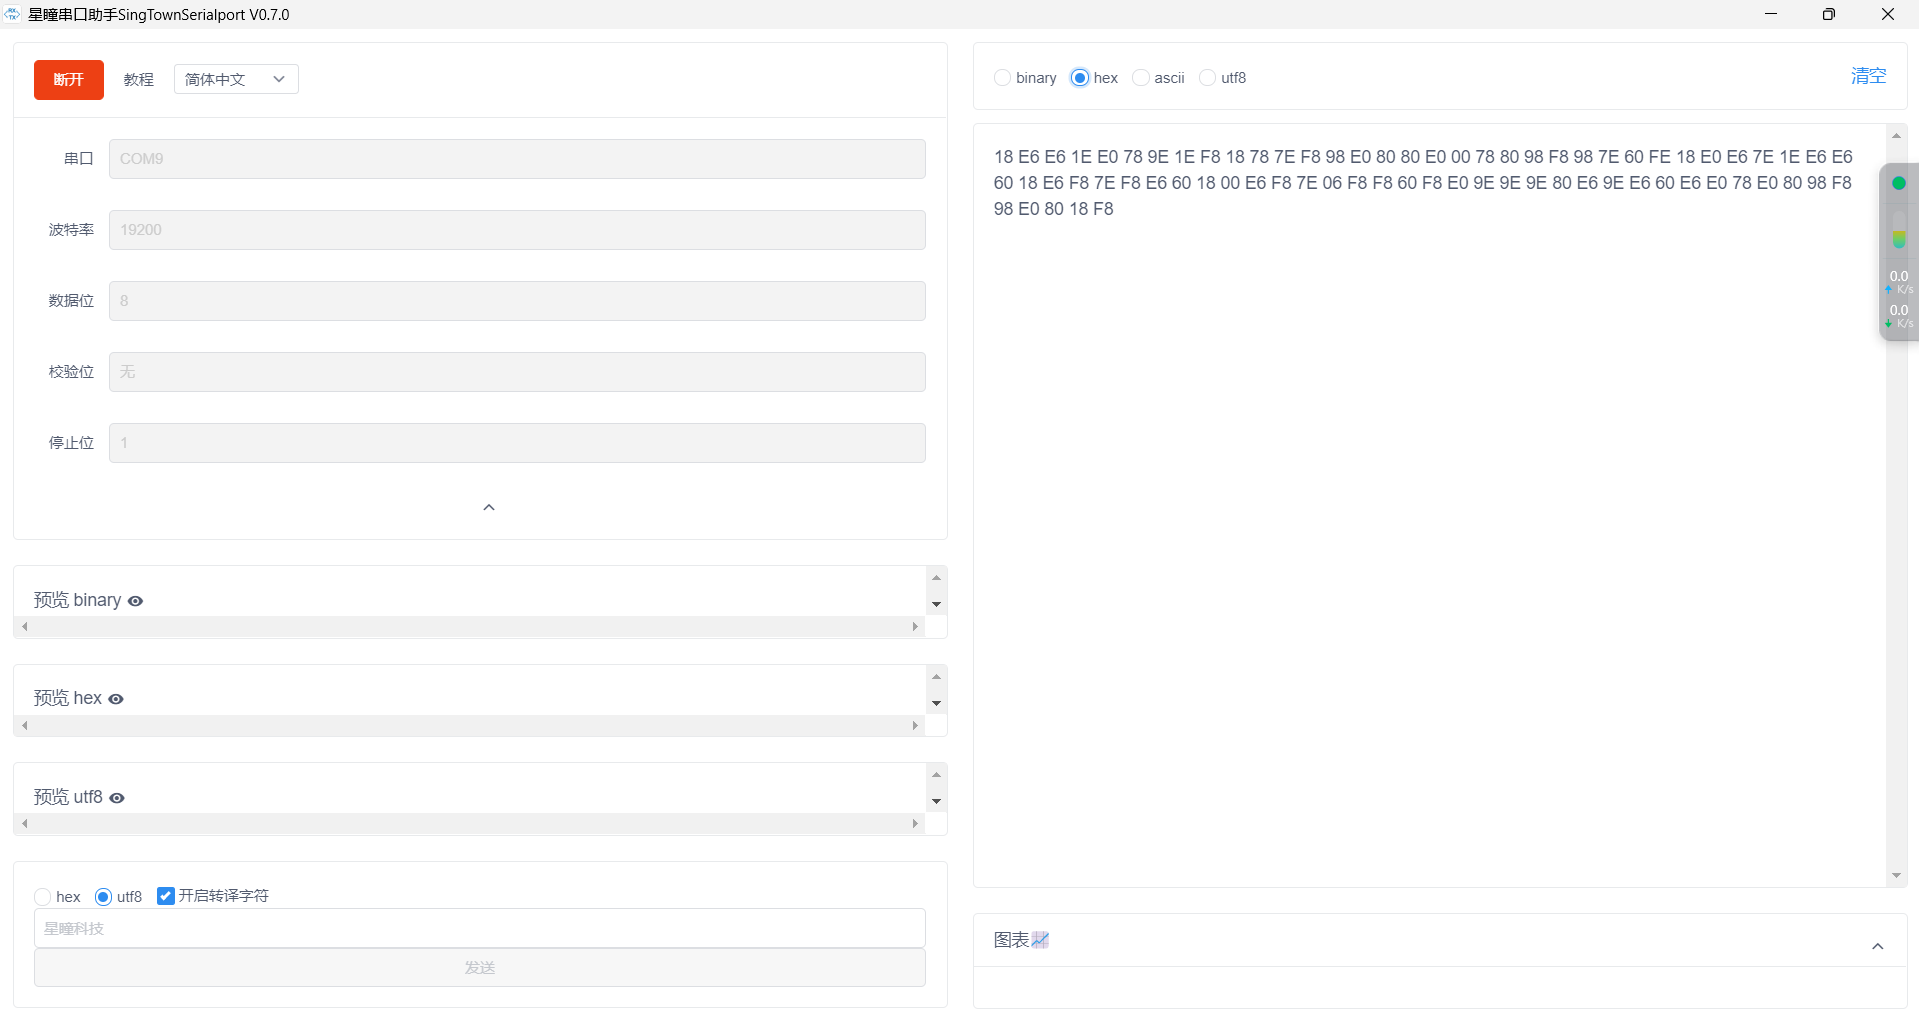Click the binary preview scroll-down arrow

click(936, 604)
